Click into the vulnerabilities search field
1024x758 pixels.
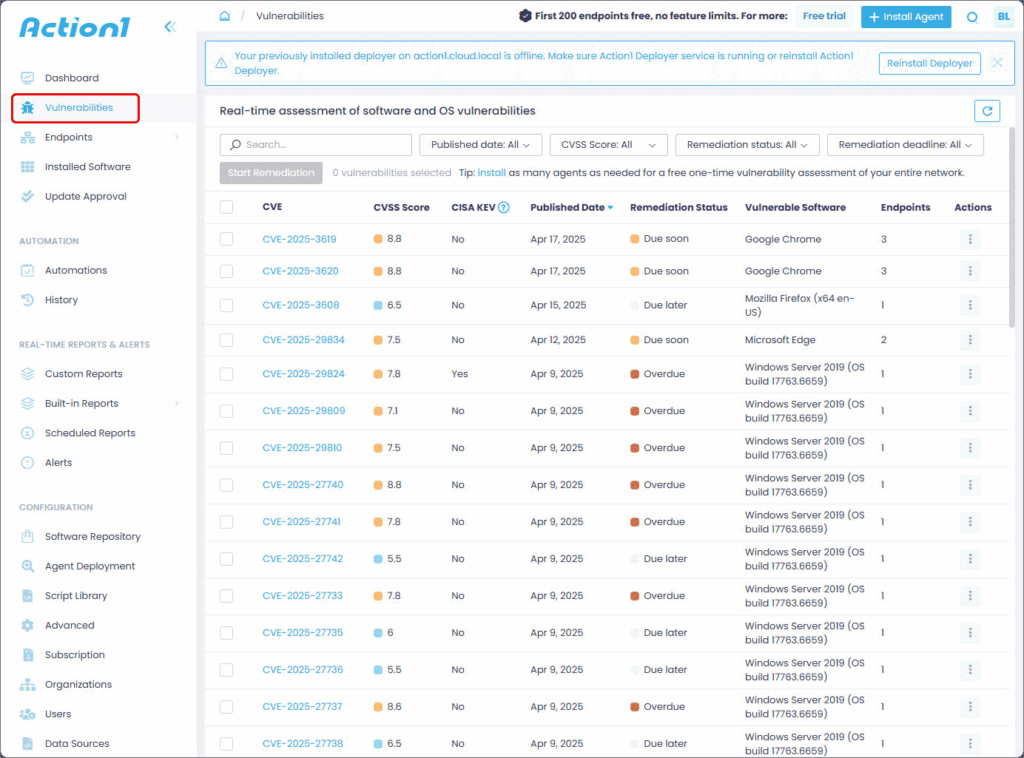coord(315,144)
